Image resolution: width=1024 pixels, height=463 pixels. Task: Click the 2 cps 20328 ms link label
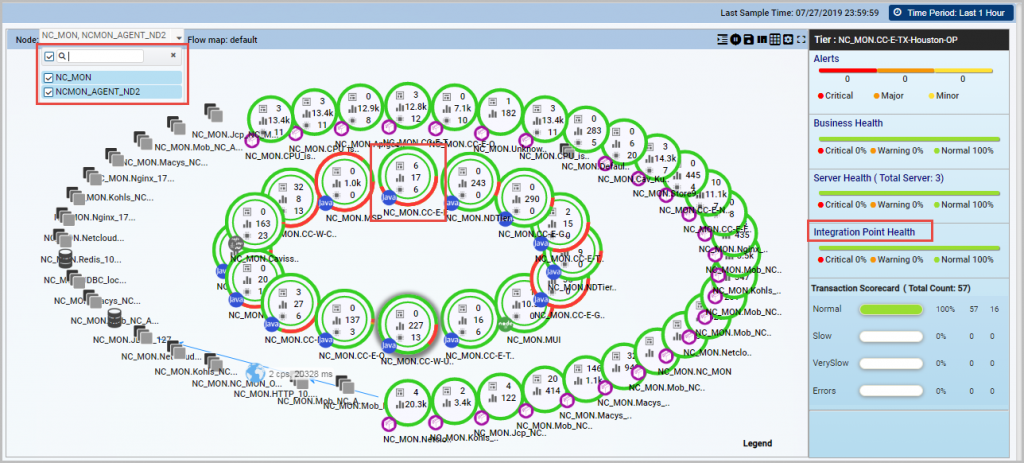[x=301, y=374]
